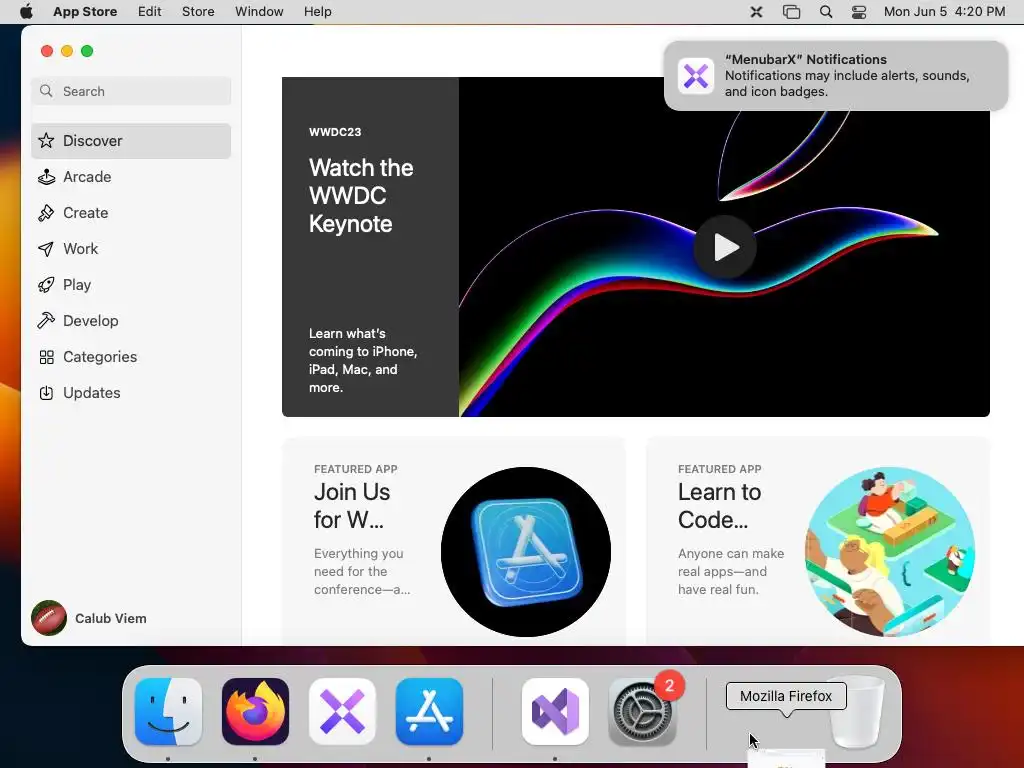Open the Apple menu logo
This screenshot has height=768, width=1024.
(26, 12)
